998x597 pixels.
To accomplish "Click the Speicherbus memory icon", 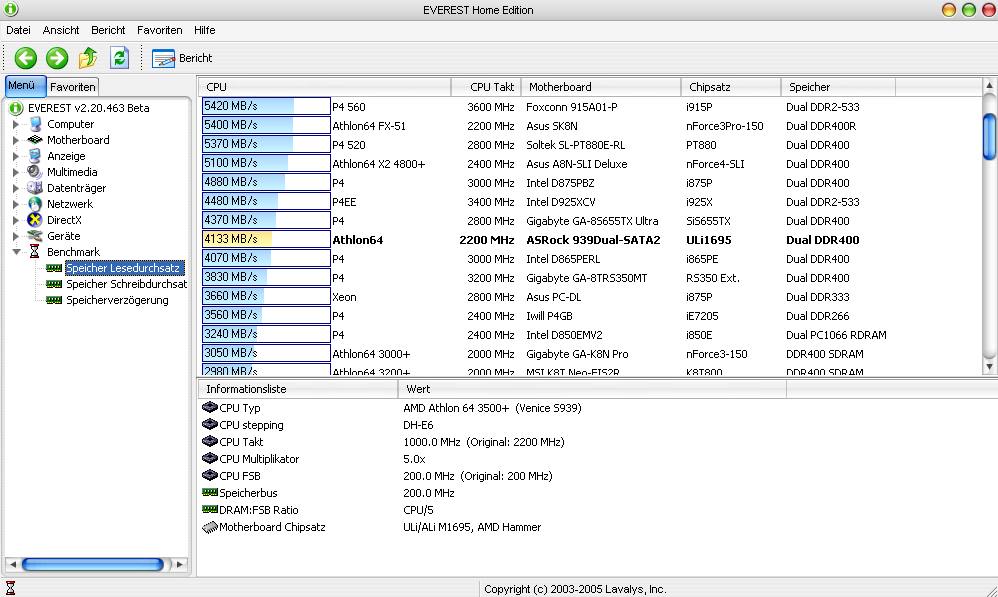I will click(x=209, y=492).
